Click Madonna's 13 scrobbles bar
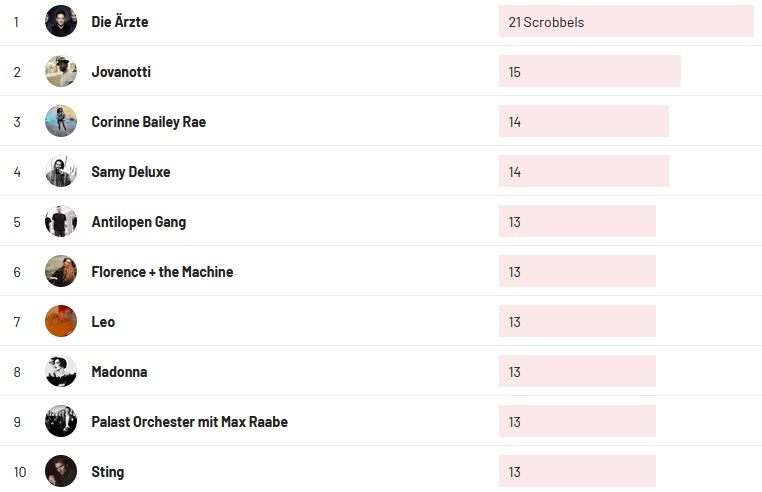The width and height of the screenshot is (762, 492). point(577,372)
